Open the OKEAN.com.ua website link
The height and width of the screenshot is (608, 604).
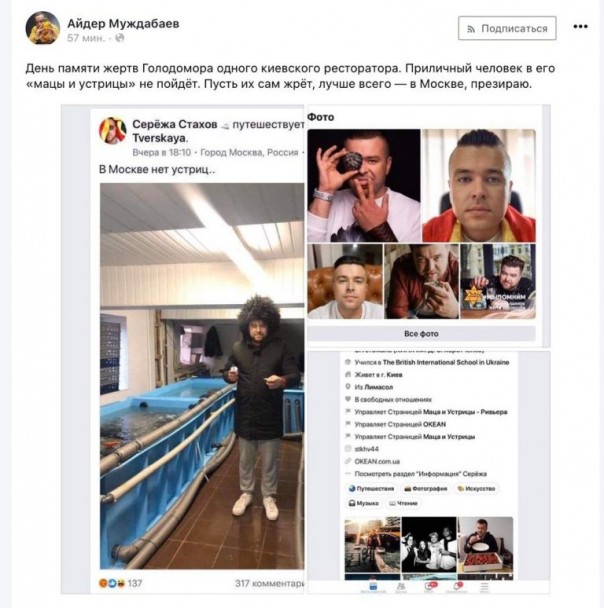(377, 461)
